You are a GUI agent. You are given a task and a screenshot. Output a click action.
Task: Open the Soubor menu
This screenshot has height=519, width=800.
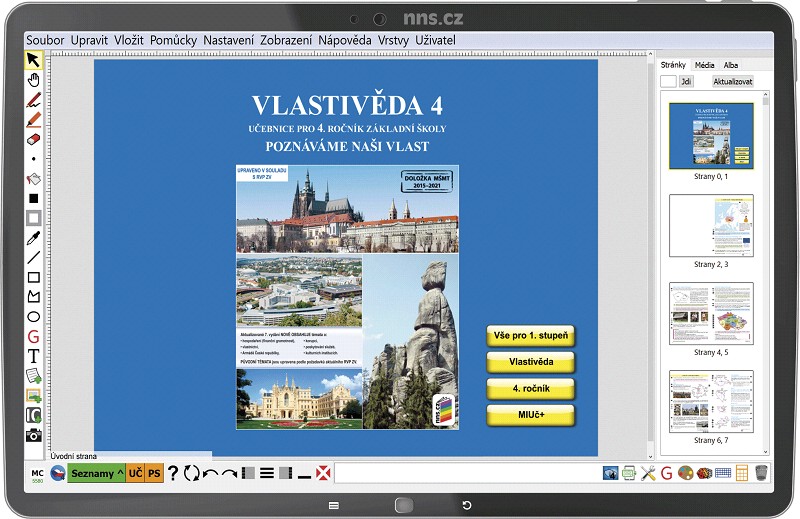click(45, 40)
